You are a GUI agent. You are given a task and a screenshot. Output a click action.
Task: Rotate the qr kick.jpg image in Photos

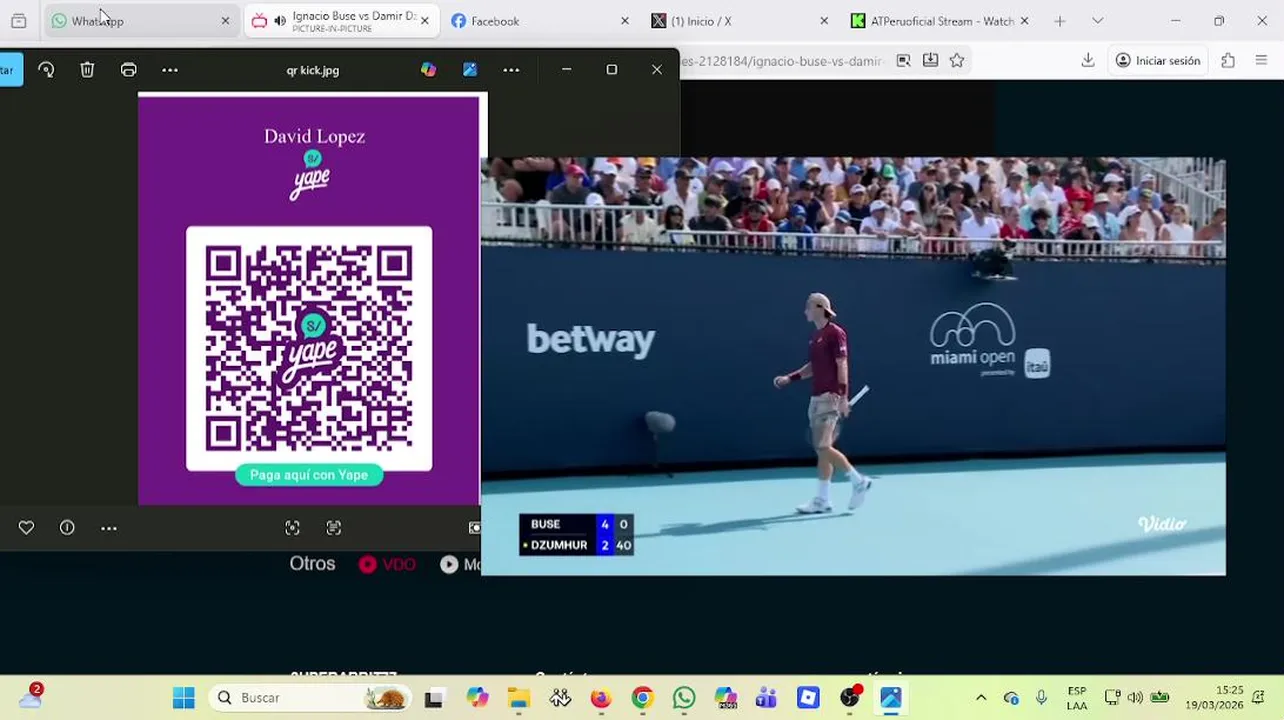pyautogui.click(x=46, y=70)
